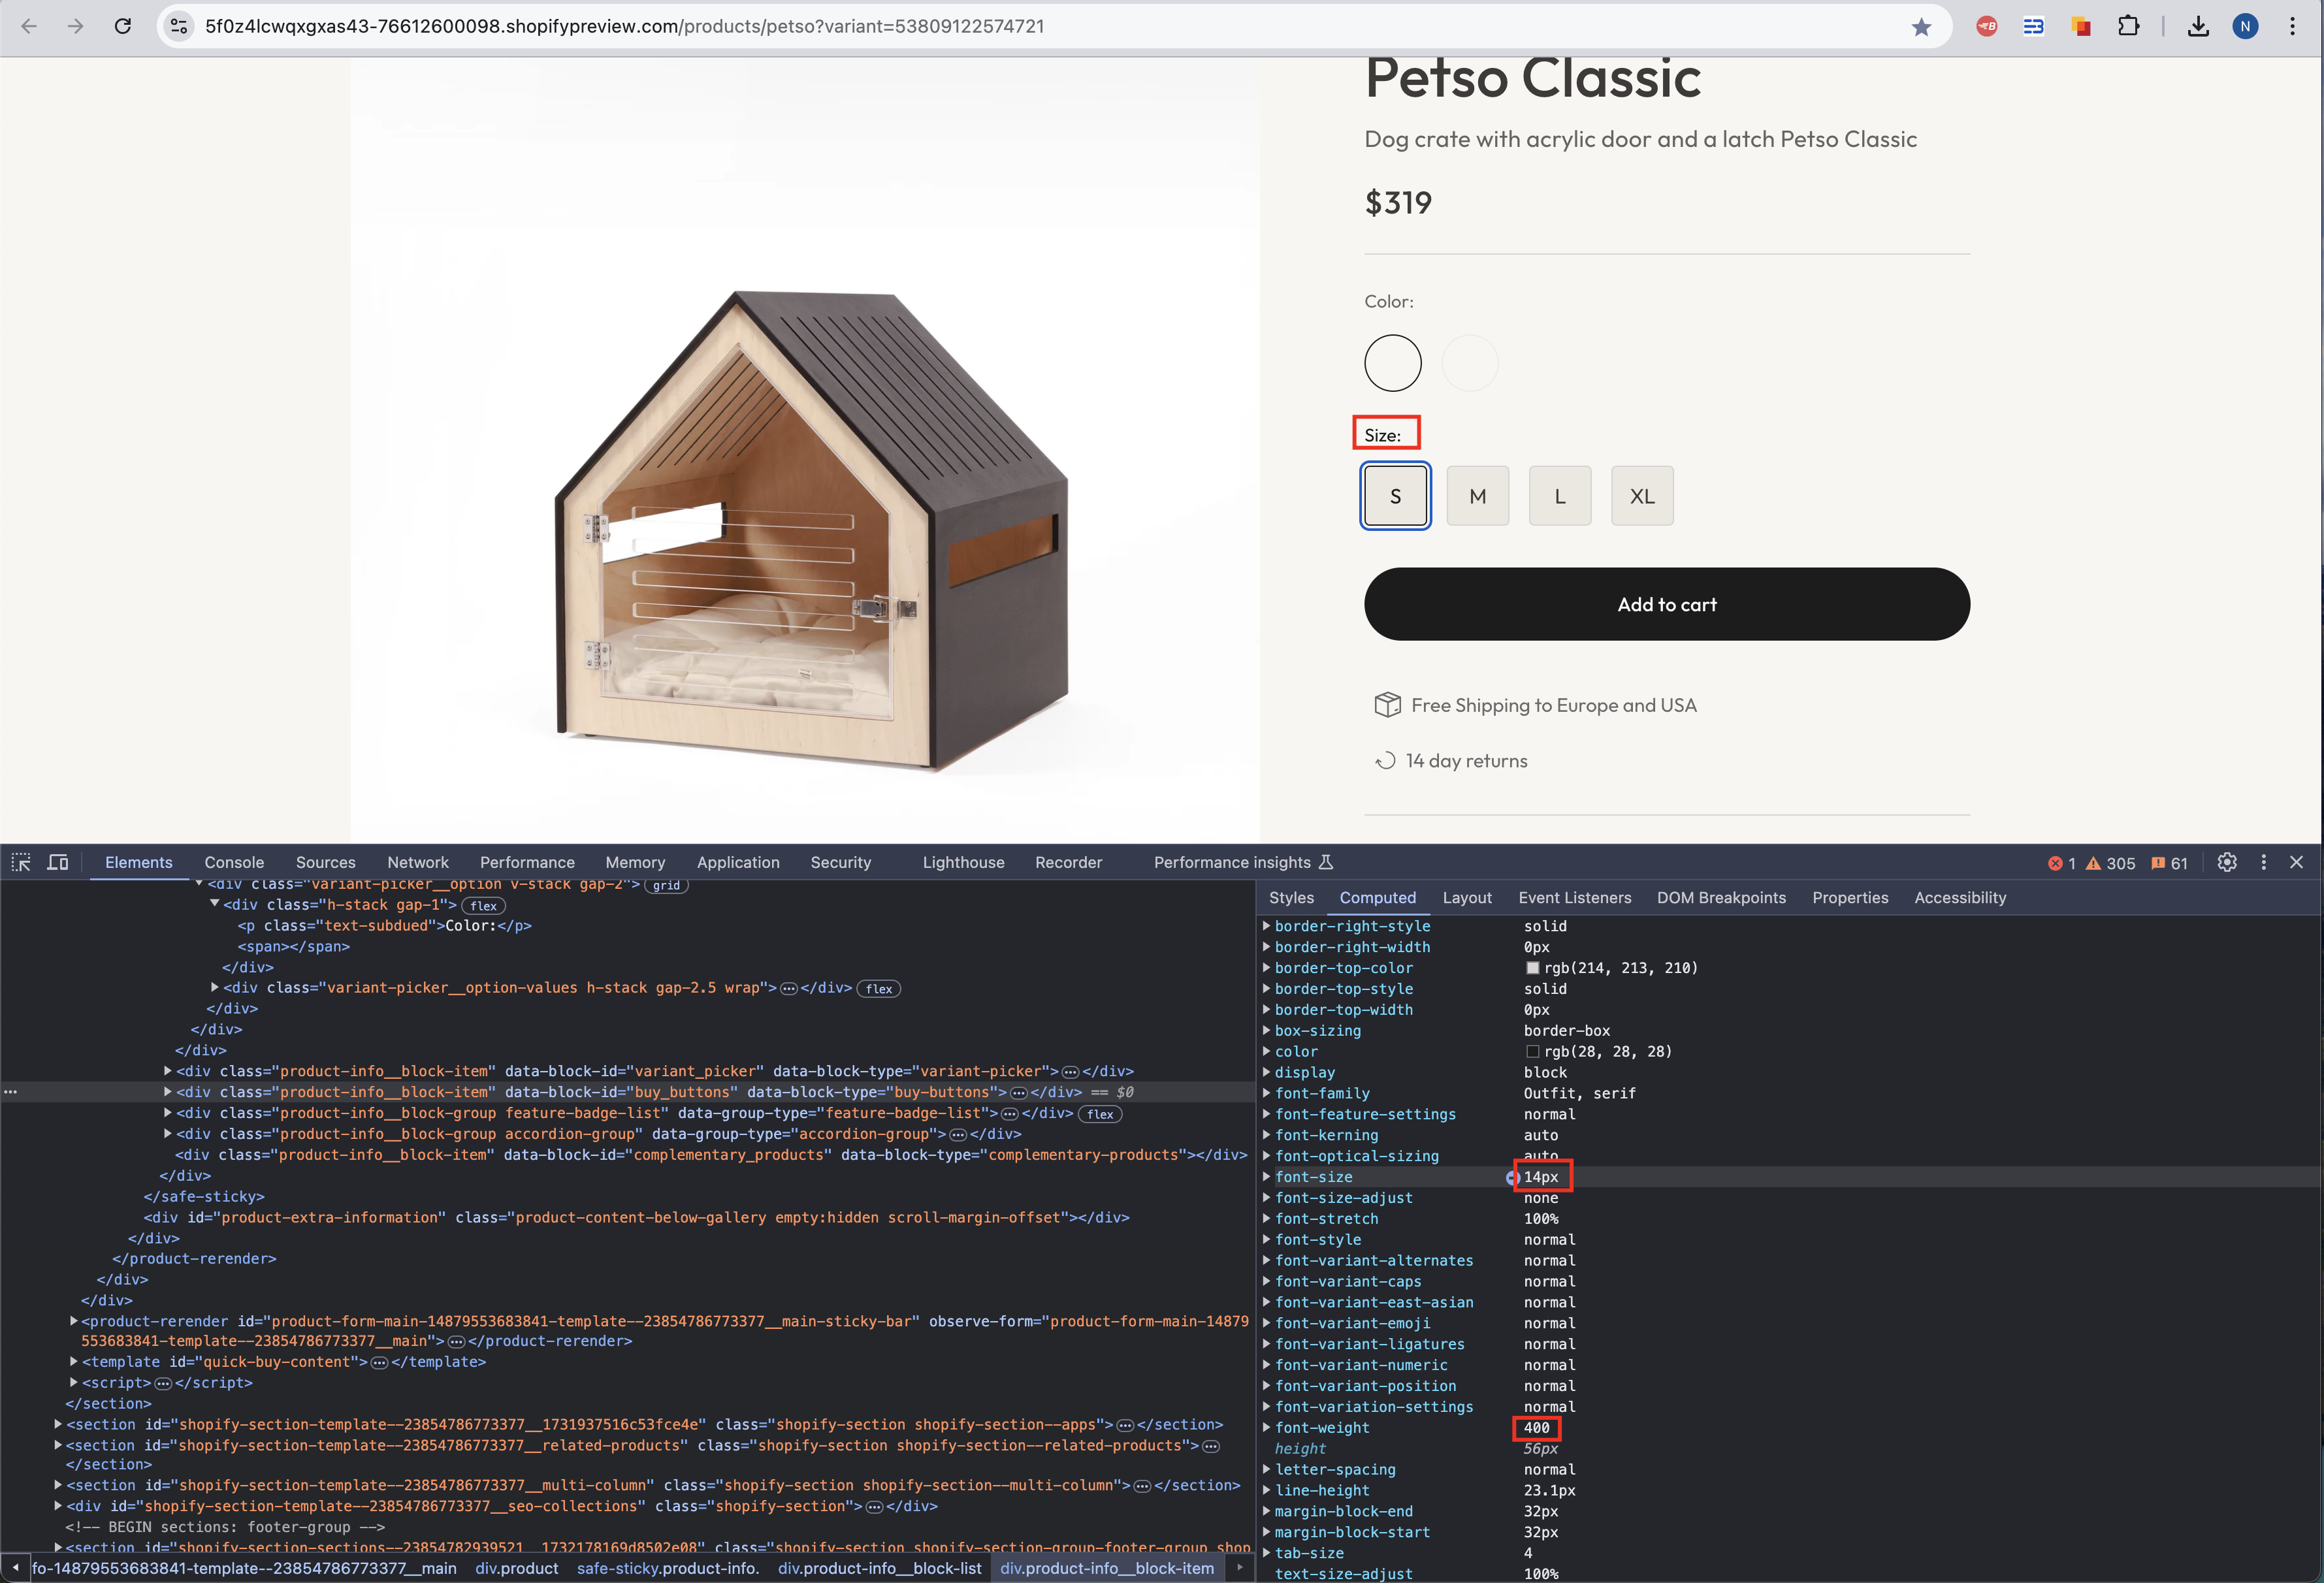The image size is (2324, 1583).
Task: Click div.product breadcrumb in DOM path
Action: point(516,1568)
